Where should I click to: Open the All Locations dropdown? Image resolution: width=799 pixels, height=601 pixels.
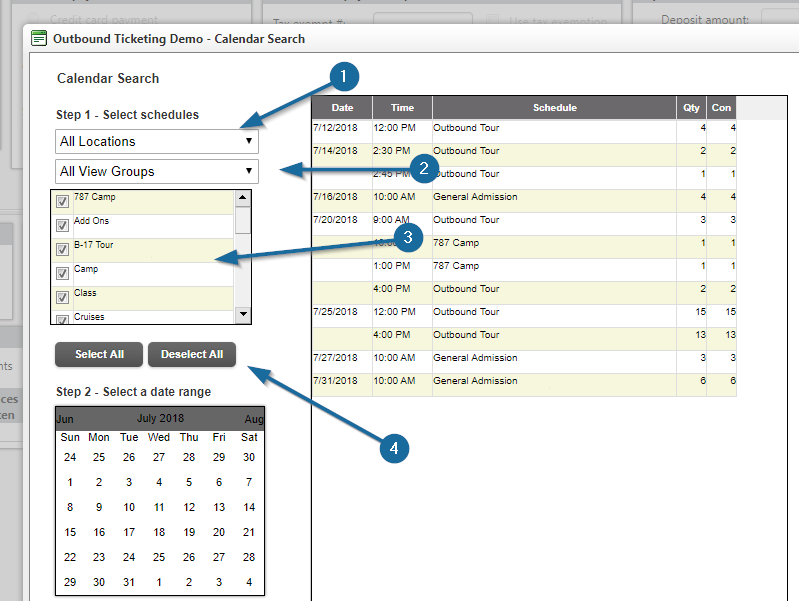[x=157, y=142]
